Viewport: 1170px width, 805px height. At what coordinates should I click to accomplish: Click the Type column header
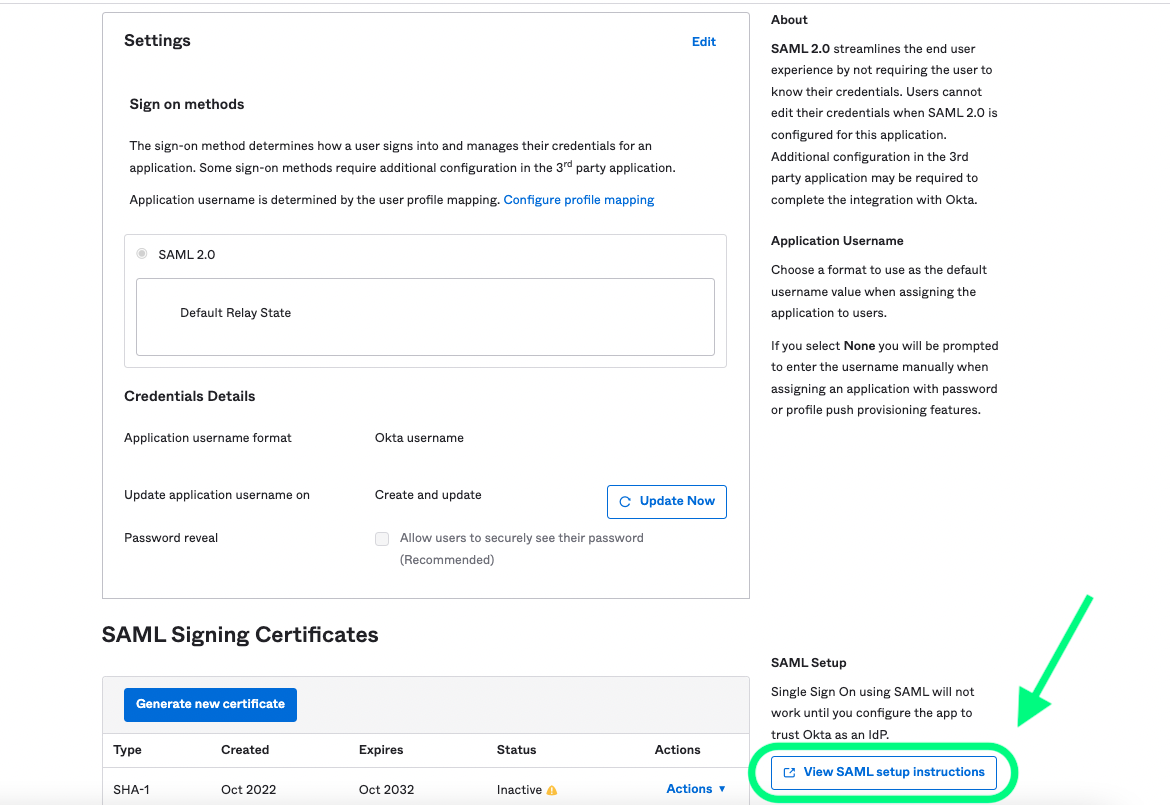click(x=126, y=750)
